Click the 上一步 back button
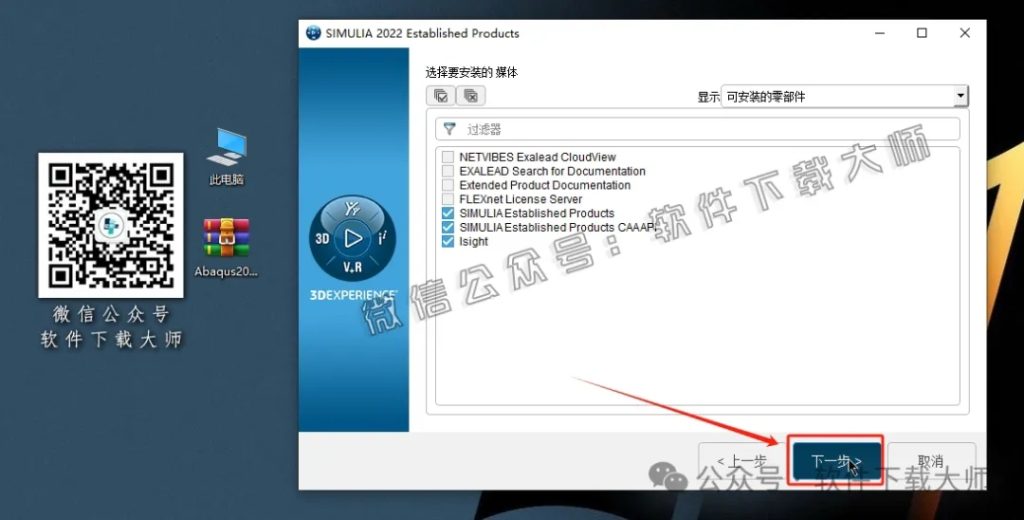Screen dimensions: 1024x520 pos(741,461)
